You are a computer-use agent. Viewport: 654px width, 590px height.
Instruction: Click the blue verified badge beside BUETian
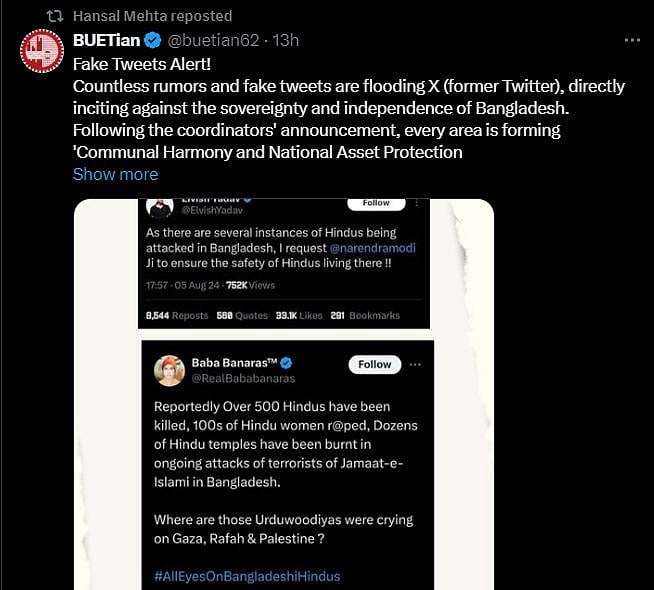click(x=152, y=41)
